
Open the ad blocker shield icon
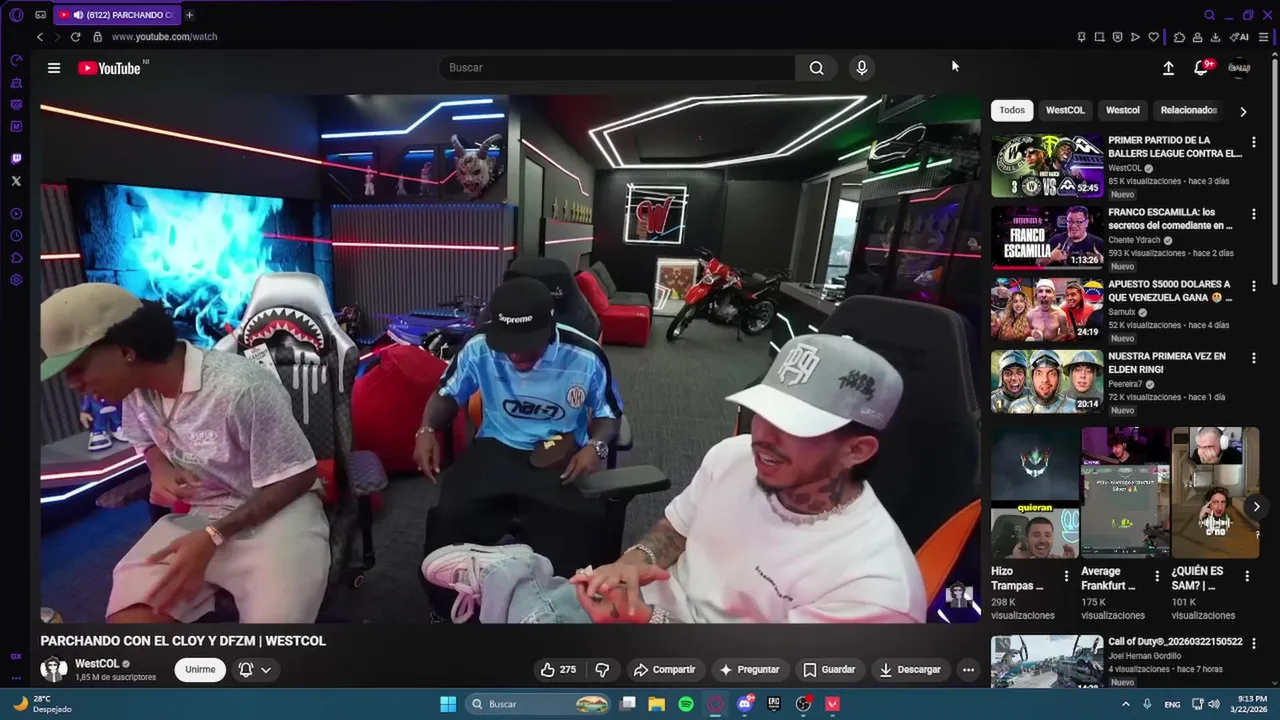coord(1117,37)
